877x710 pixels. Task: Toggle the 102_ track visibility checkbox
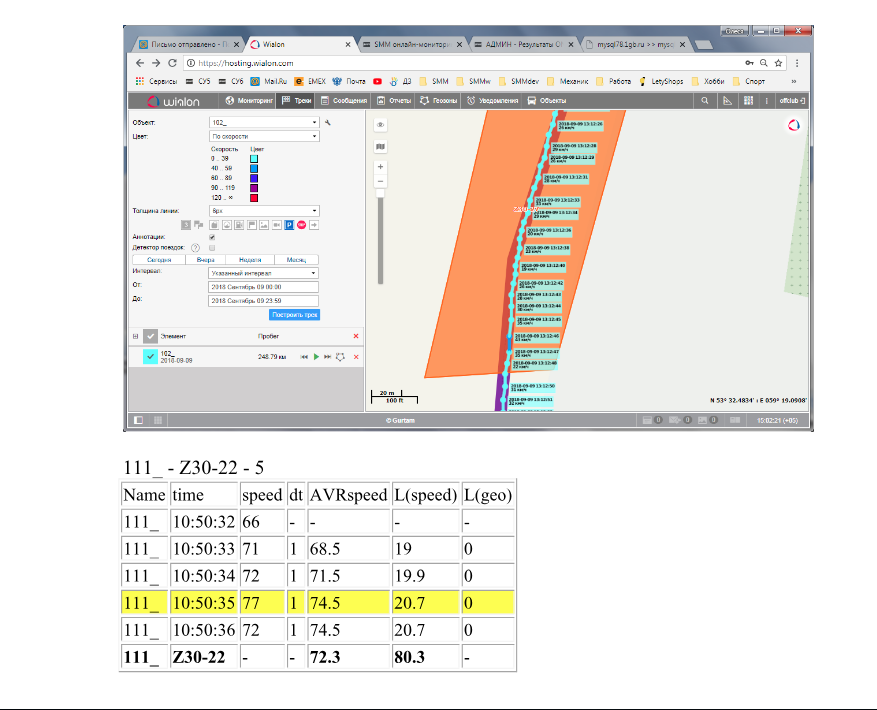150,356
